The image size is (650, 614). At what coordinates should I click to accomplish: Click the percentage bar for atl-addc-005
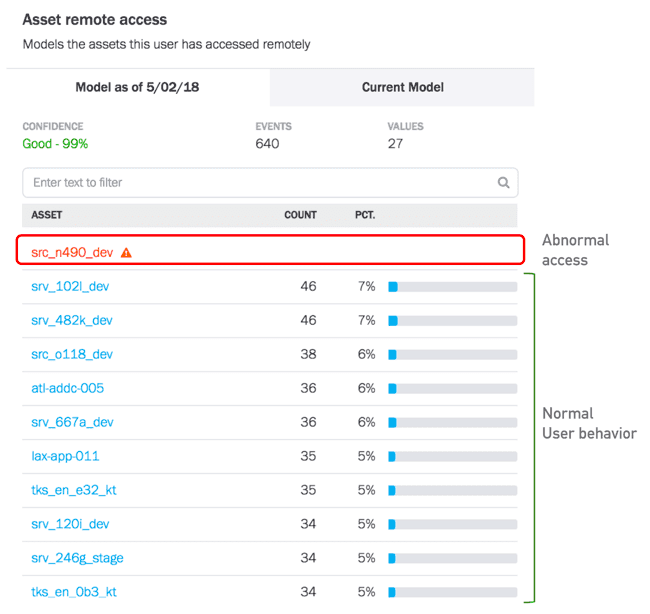coord(453,388)
